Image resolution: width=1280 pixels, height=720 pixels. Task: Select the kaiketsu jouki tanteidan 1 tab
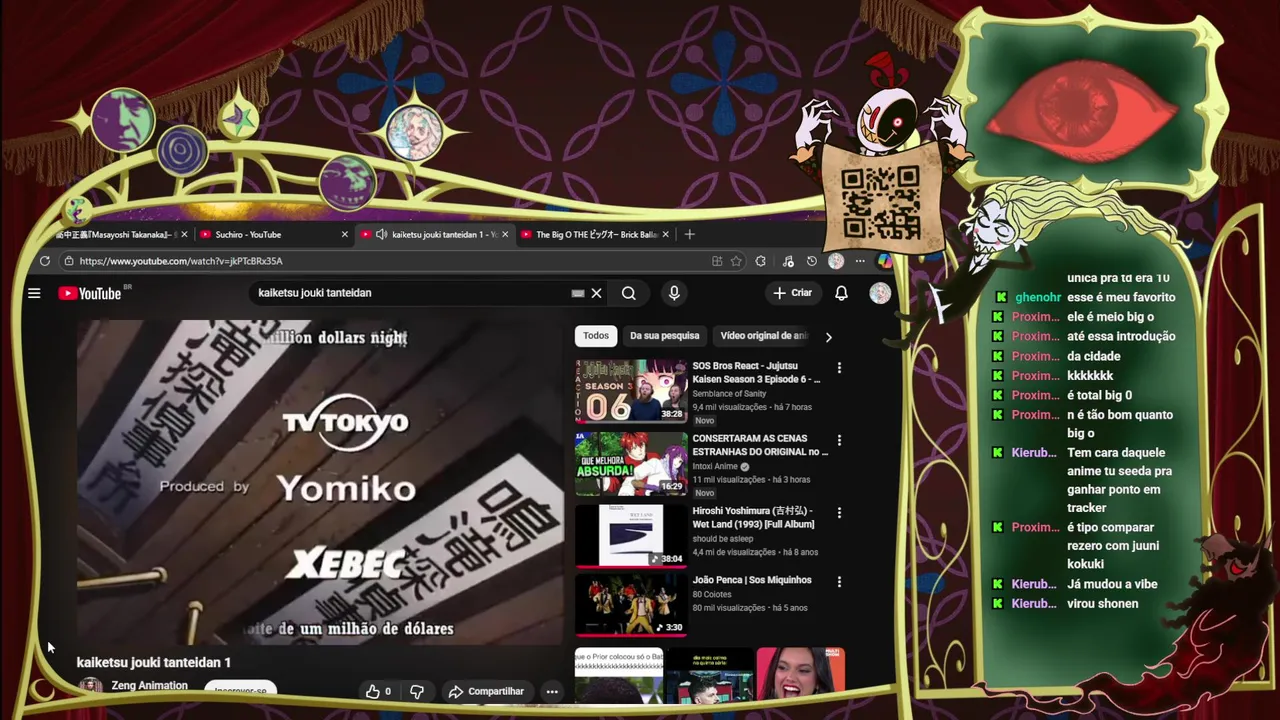(434, 235)
